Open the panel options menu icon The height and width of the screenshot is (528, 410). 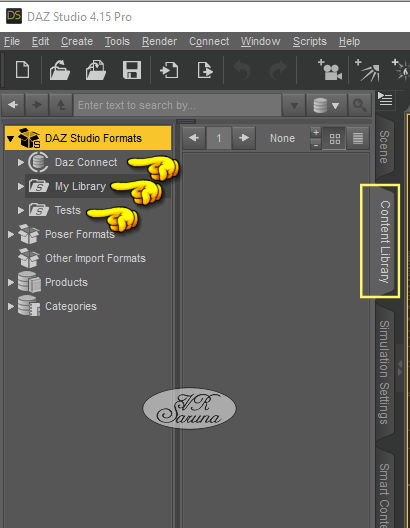coord(385,99)
